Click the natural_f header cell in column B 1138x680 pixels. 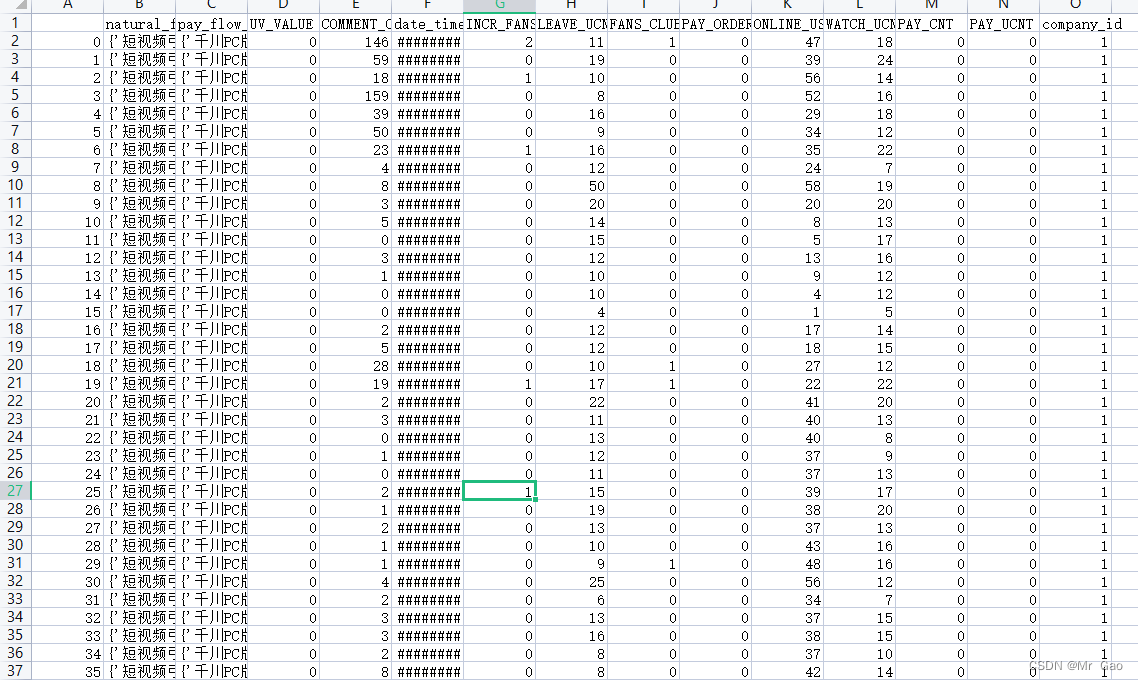click(x=139, y=24)
